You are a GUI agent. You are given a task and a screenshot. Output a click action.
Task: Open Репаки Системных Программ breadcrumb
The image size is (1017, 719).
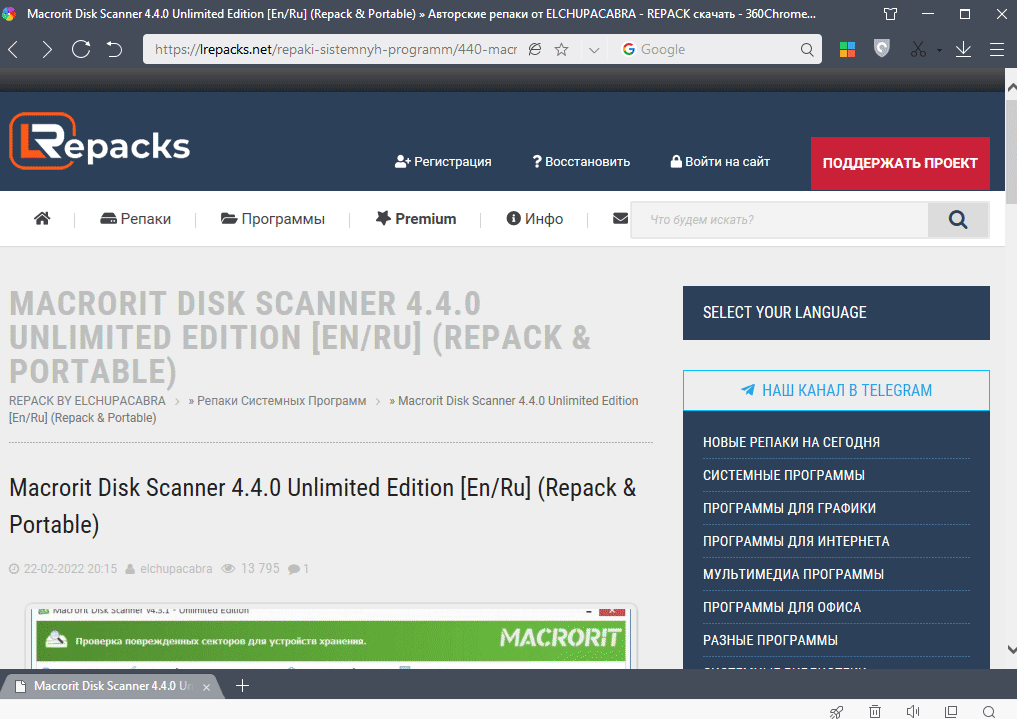[281, 401]
